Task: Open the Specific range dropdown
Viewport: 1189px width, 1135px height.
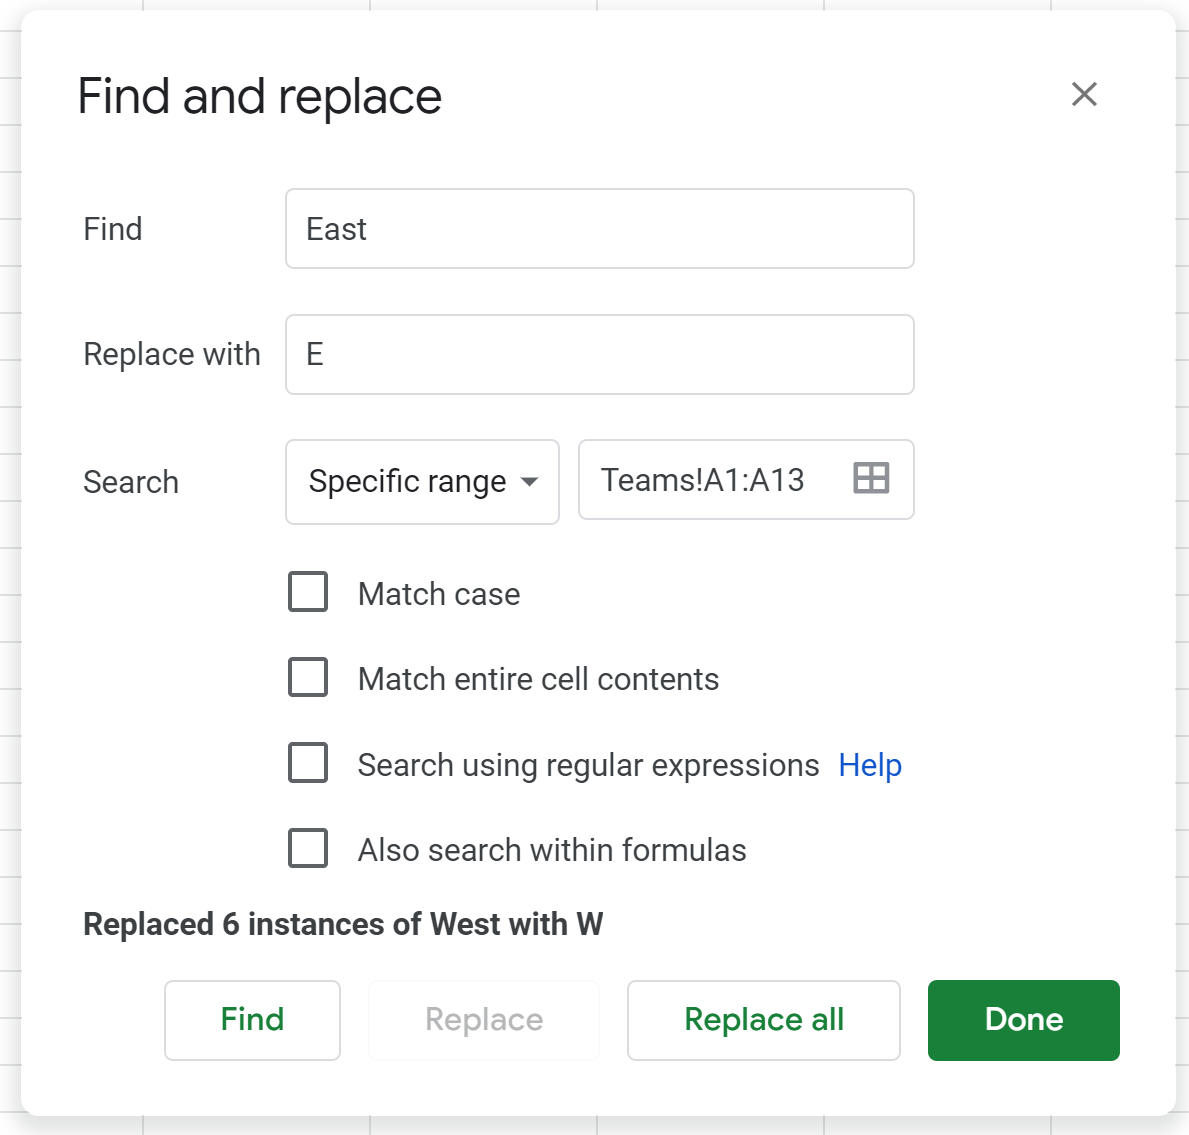Action: coord(421,481)
